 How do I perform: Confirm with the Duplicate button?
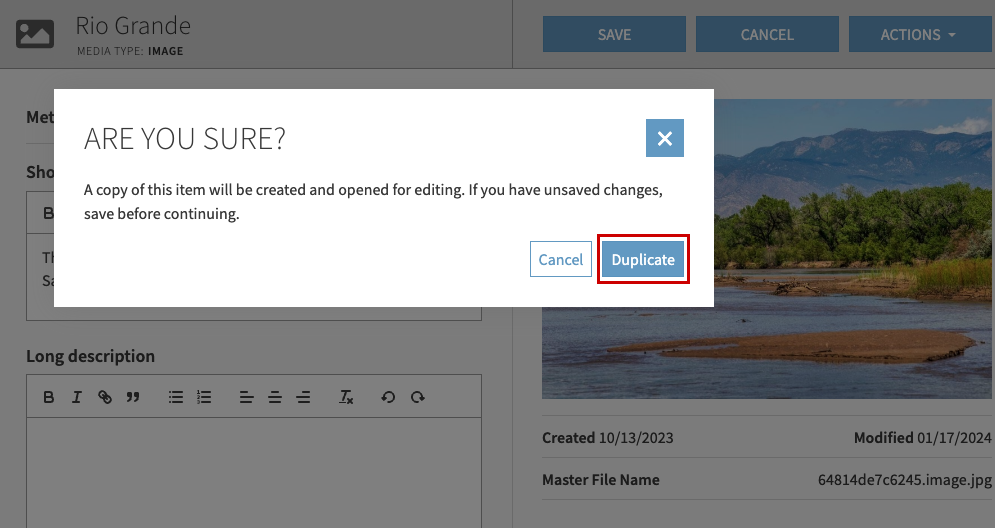coord(643,260)
